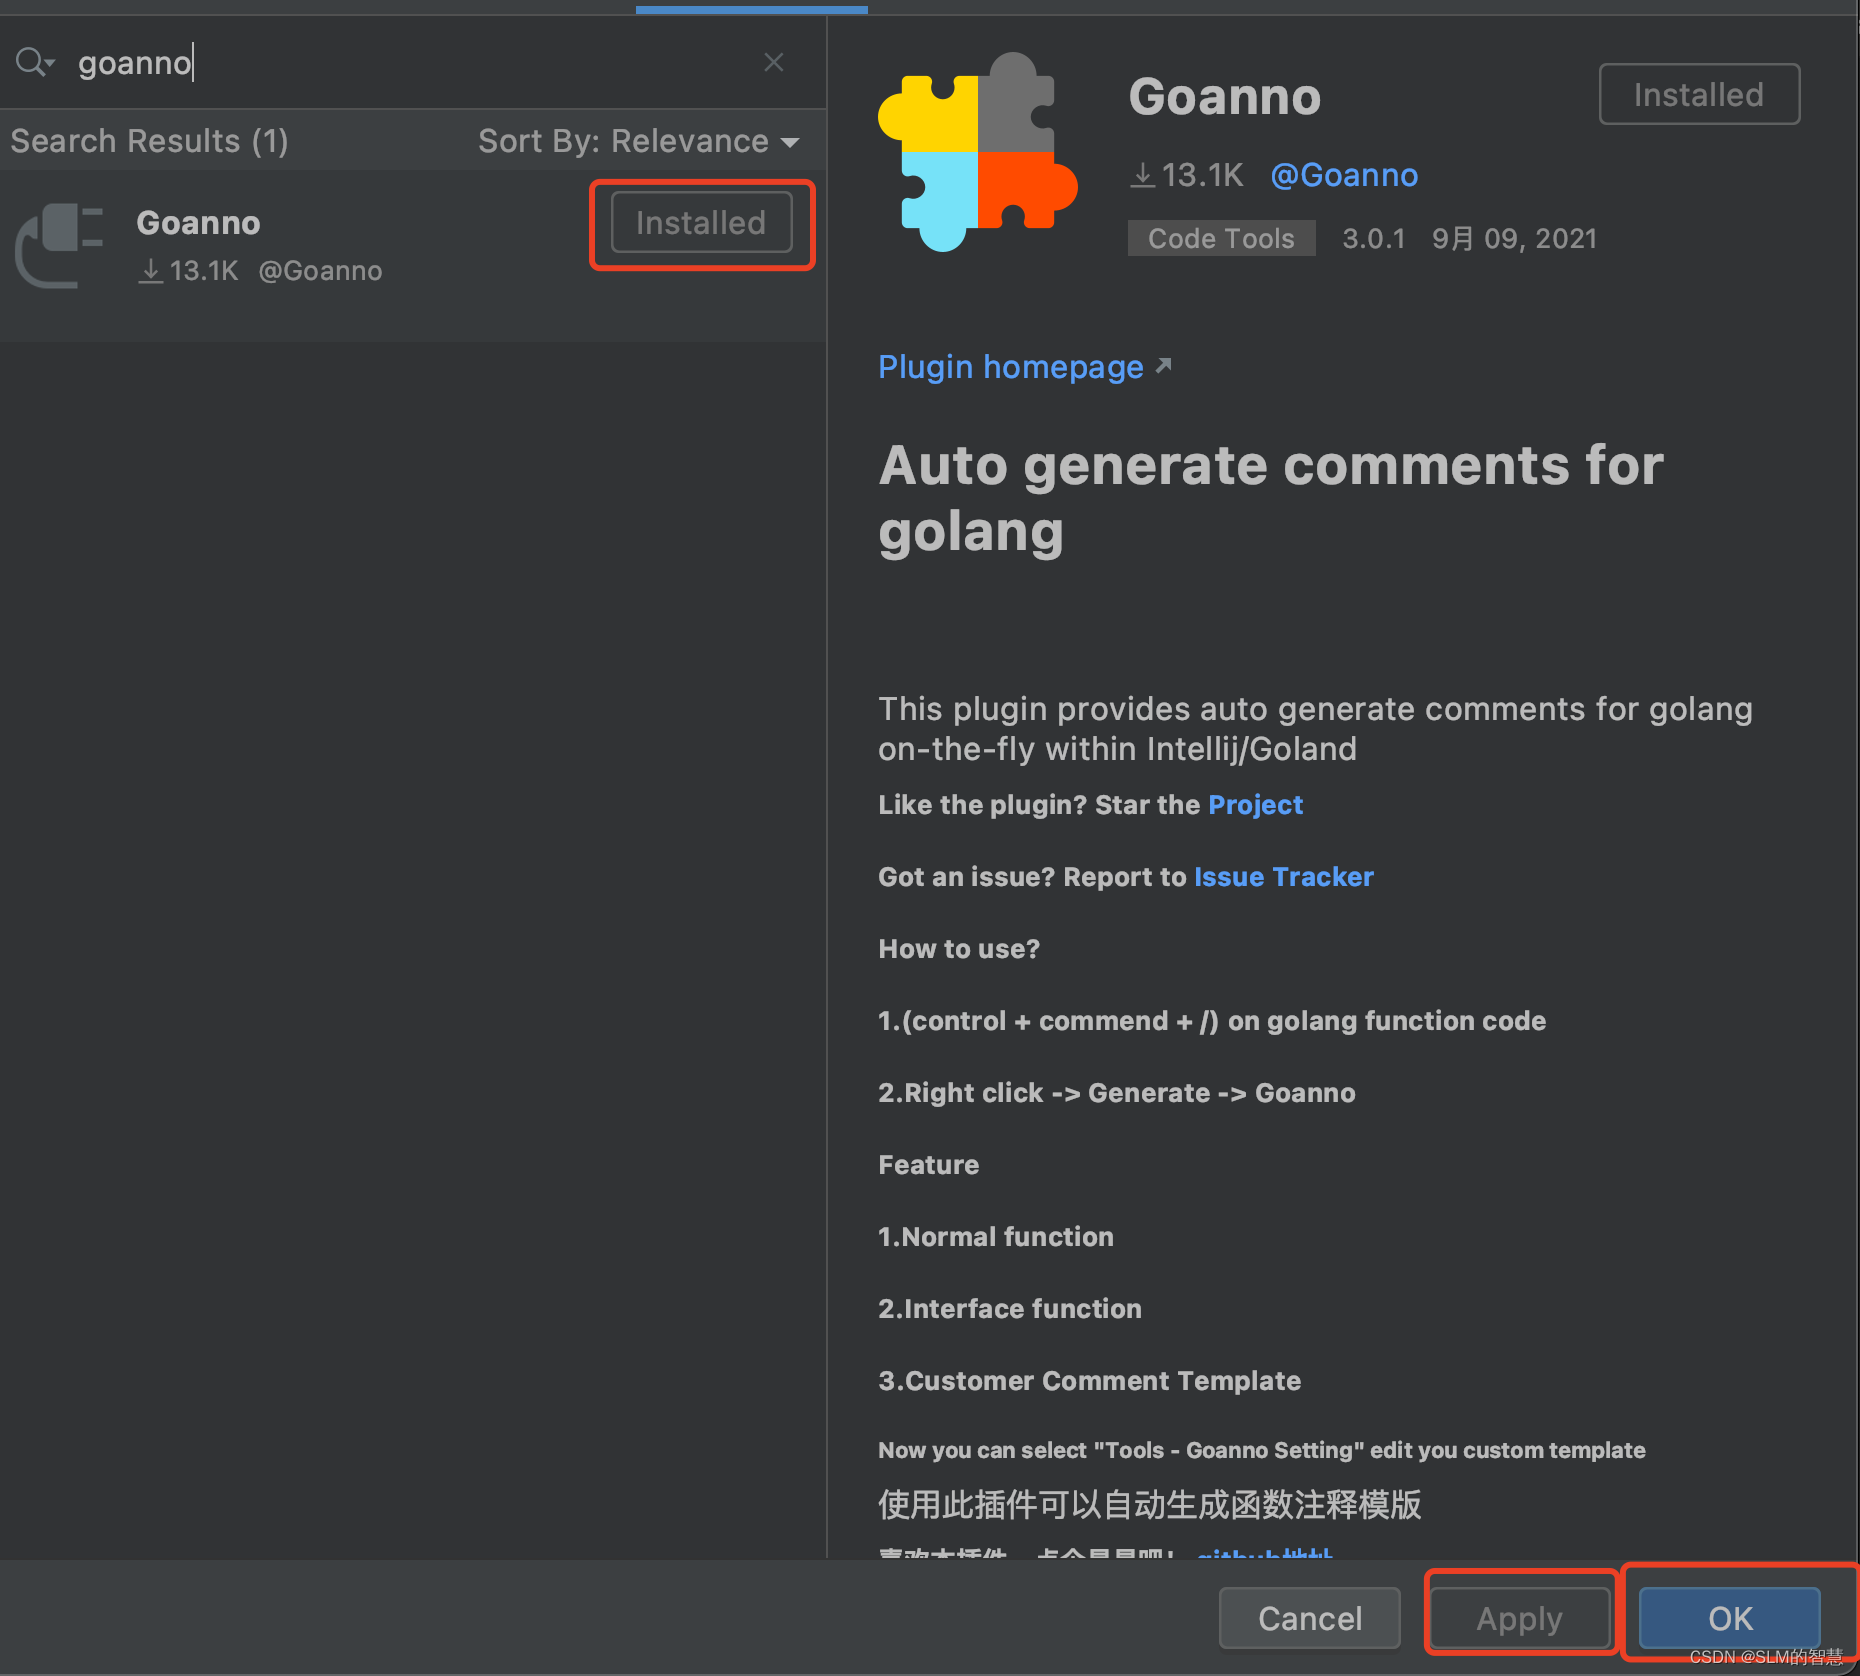
Task: Click Installed button in the plugin details header
Action: tap(1699, 95)
